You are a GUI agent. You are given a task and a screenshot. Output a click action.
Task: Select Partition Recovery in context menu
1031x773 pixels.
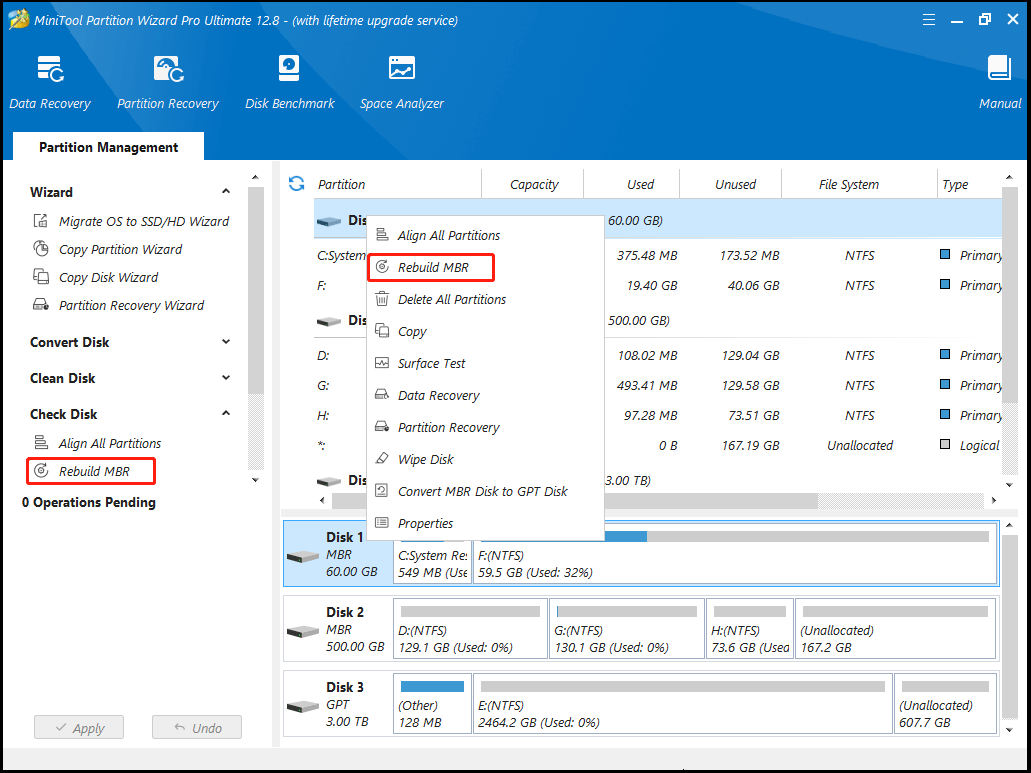pyautogui.click(x=485, y=427)
